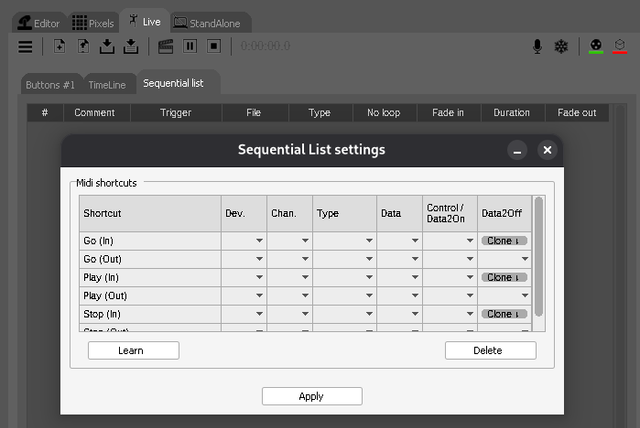Click the Duration column header
The width and height of the screenshot is (640, 428).
point(513,113)
